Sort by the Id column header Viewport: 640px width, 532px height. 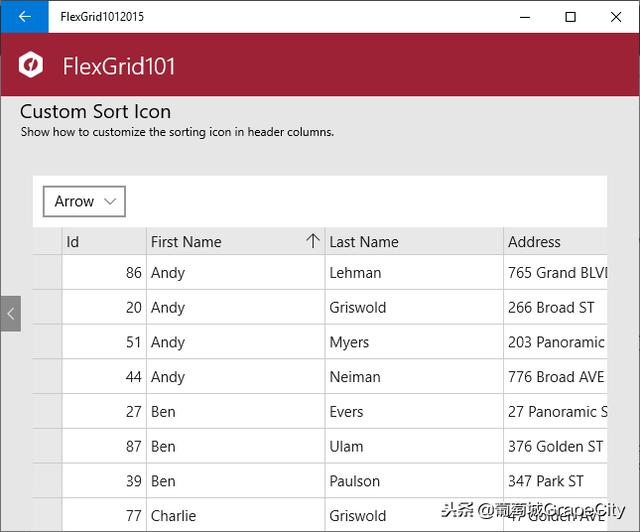tap(104, 242)
